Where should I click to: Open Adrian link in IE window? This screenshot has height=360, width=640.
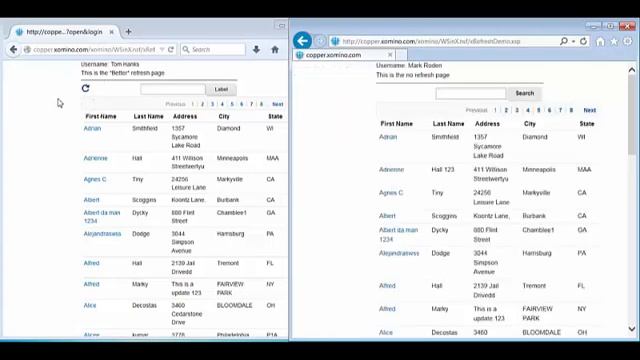click(x=388, y=137)
